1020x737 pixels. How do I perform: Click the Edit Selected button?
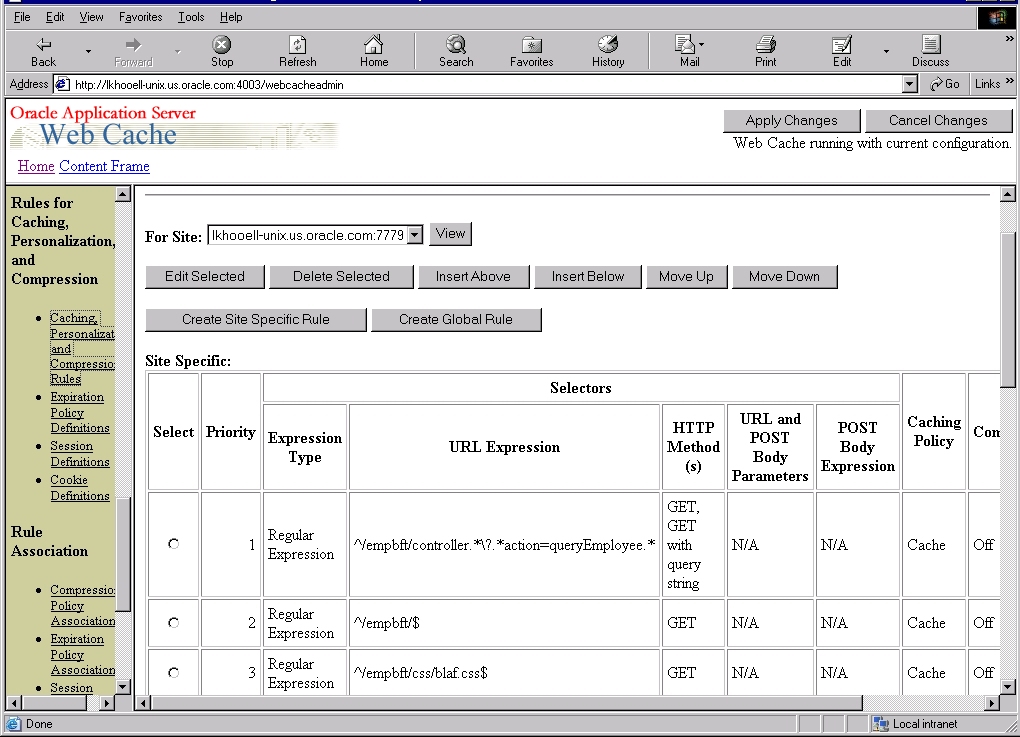click(205, 276)
